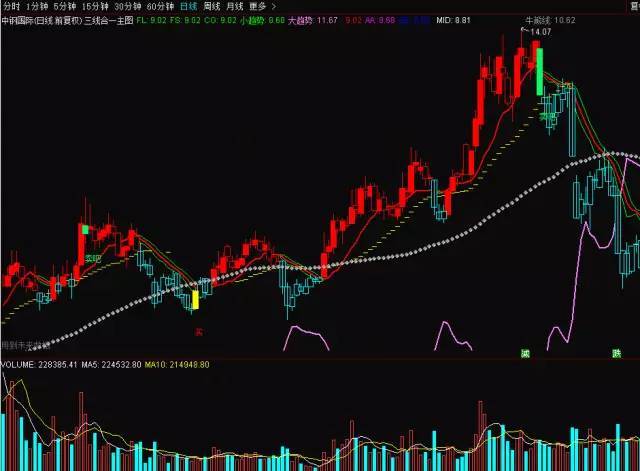This screenshot has height=471, width=640.
Task: Select the 15分钟 period tab
Action: (95, 7)
